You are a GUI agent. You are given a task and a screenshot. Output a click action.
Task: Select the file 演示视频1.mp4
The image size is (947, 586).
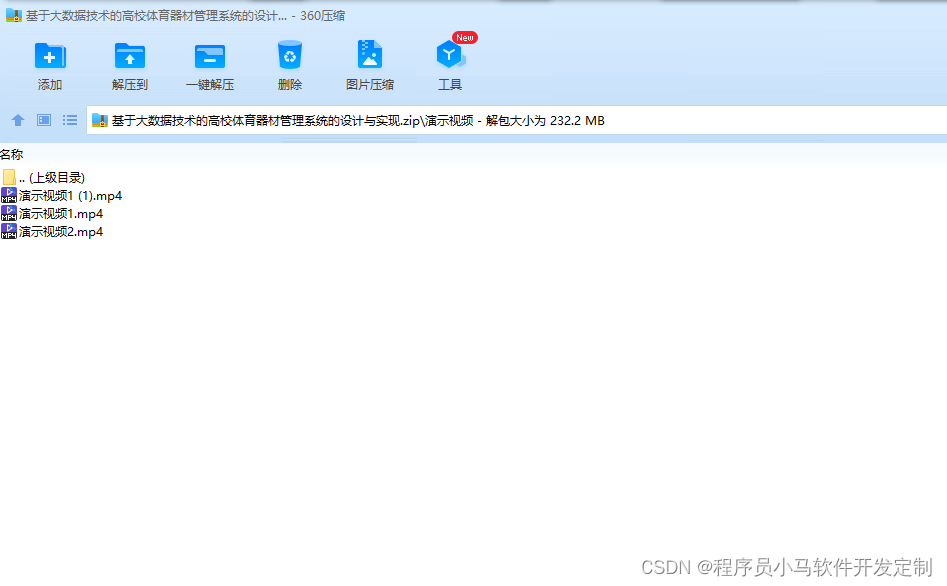tap(57, 213)
